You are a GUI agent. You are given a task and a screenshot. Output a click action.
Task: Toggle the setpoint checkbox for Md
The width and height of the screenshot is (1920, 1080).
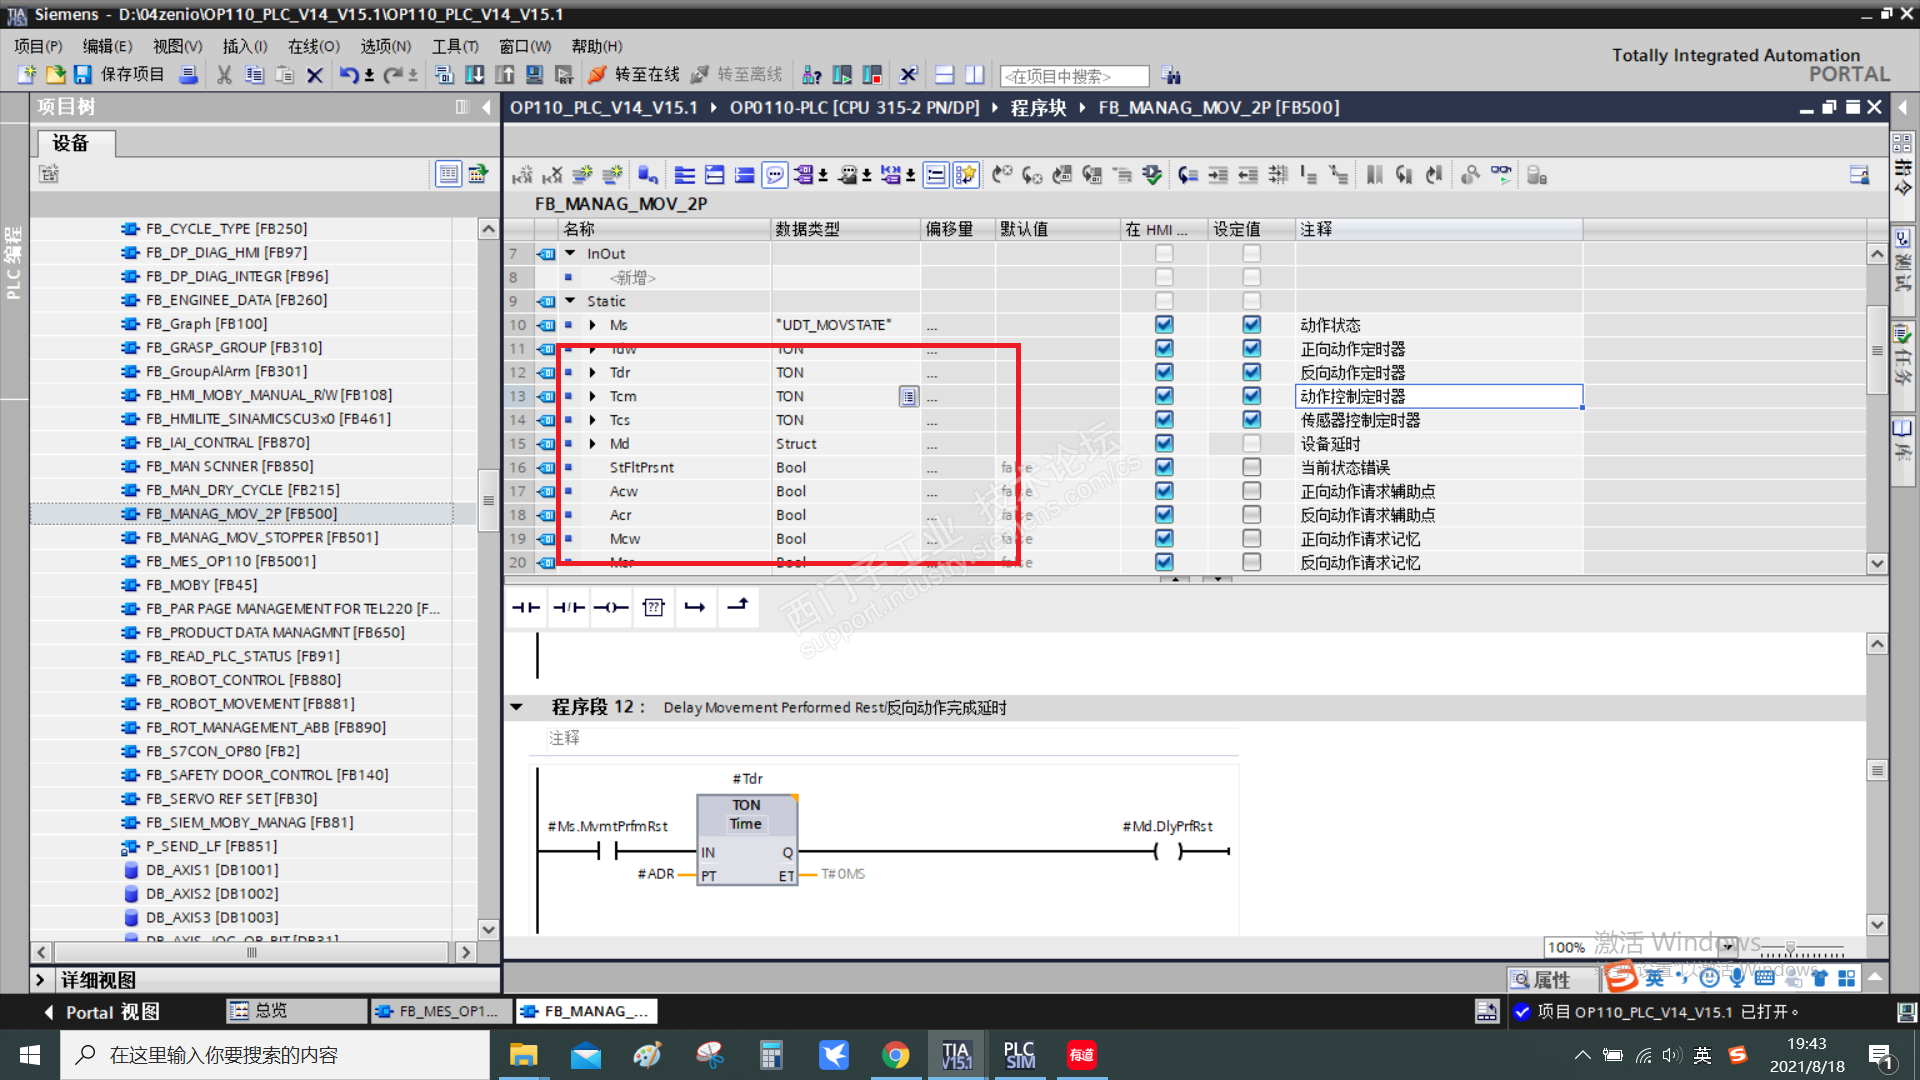click(x=1251, y=443)
